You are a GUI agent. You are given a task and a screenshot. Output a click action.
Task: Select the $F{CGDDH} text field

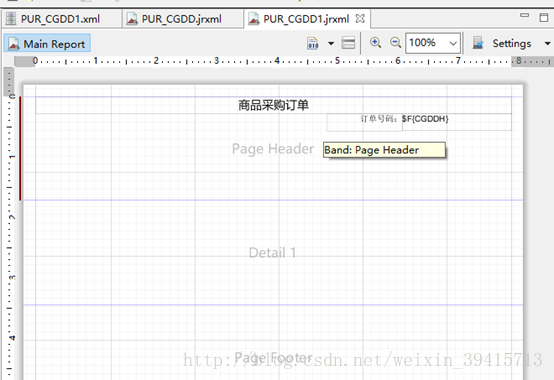coord(456,122)
